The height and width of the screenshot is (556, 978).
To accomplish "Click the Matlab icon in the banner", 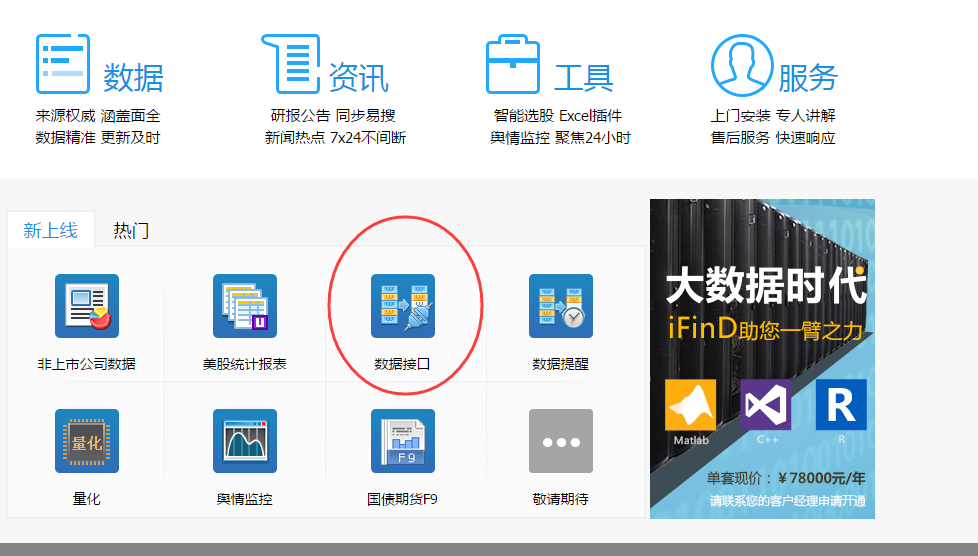I will click(x=690, y=404).
